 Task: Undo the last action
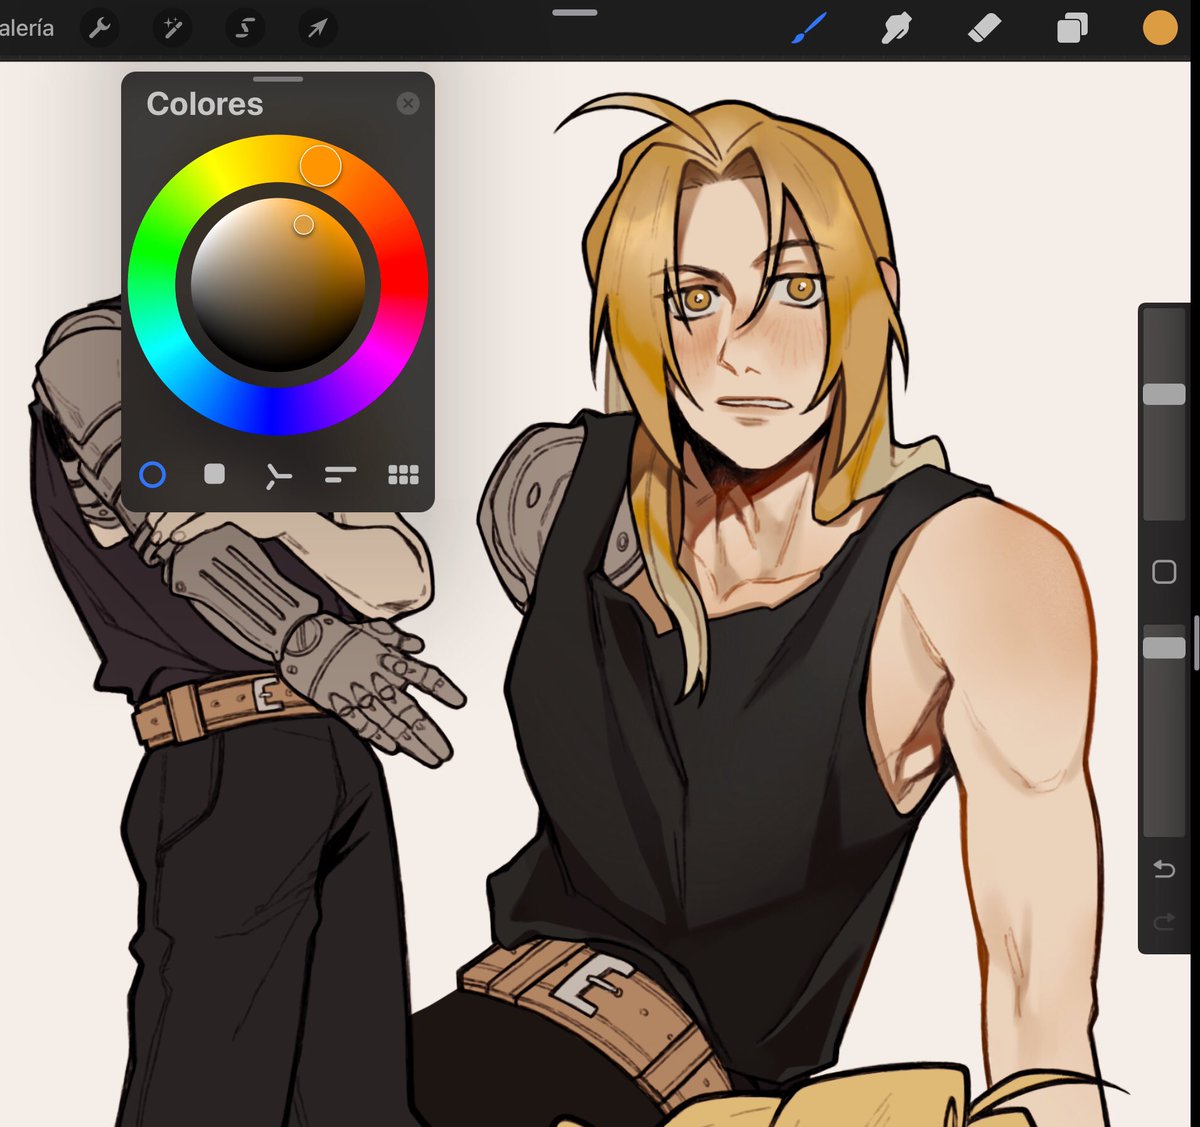point(1164,869)
